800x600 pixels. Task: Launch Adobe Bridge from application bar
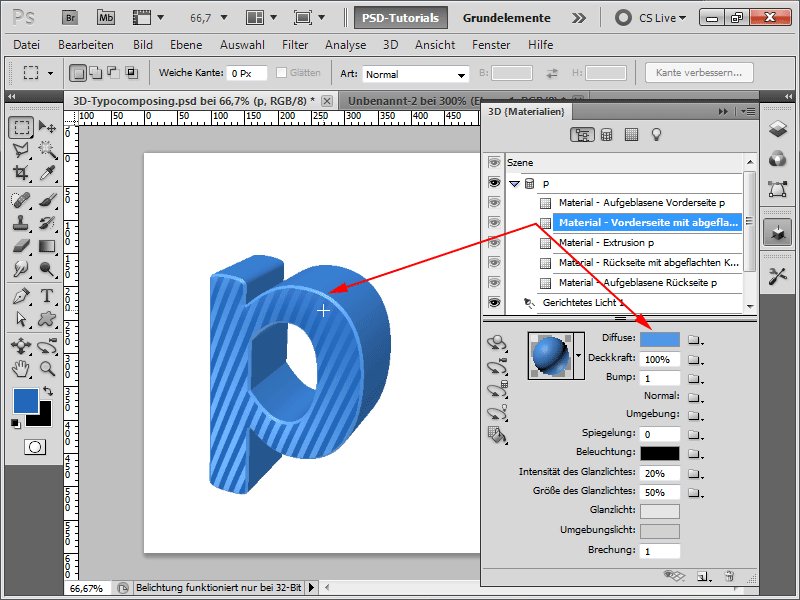70,18
